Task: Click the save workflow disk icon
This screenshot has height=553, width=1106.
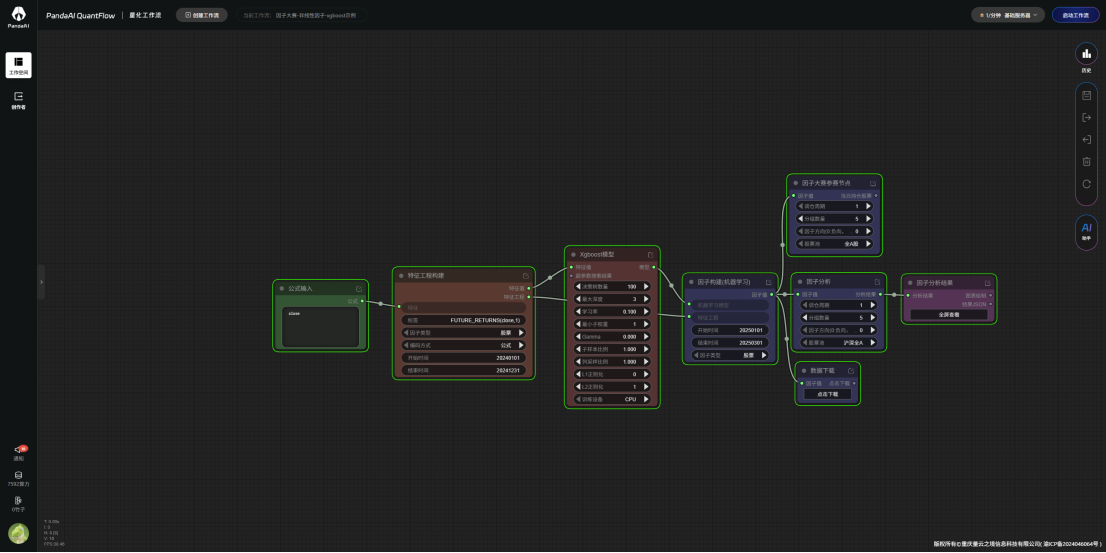Action: point(1086,95)
